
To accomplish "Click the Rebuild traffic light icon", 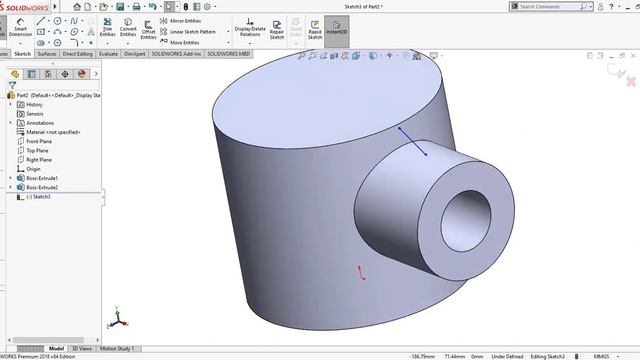I will pos(186,7).
